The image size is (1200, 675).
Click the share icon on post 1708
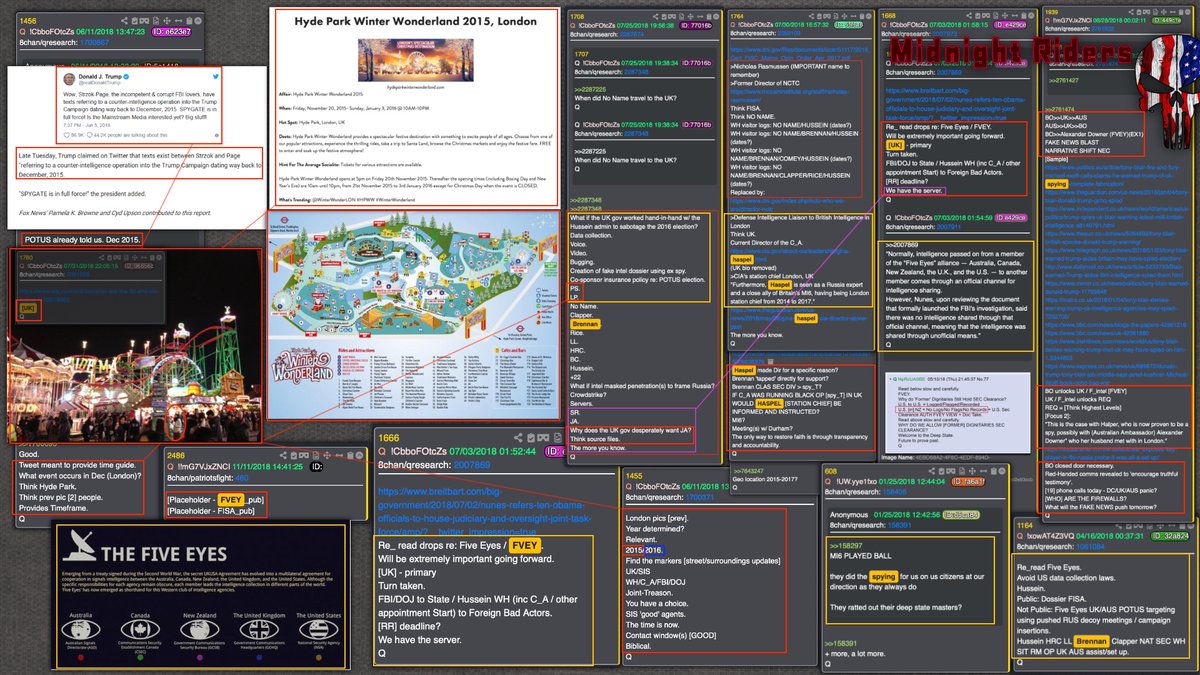[655, 17]
